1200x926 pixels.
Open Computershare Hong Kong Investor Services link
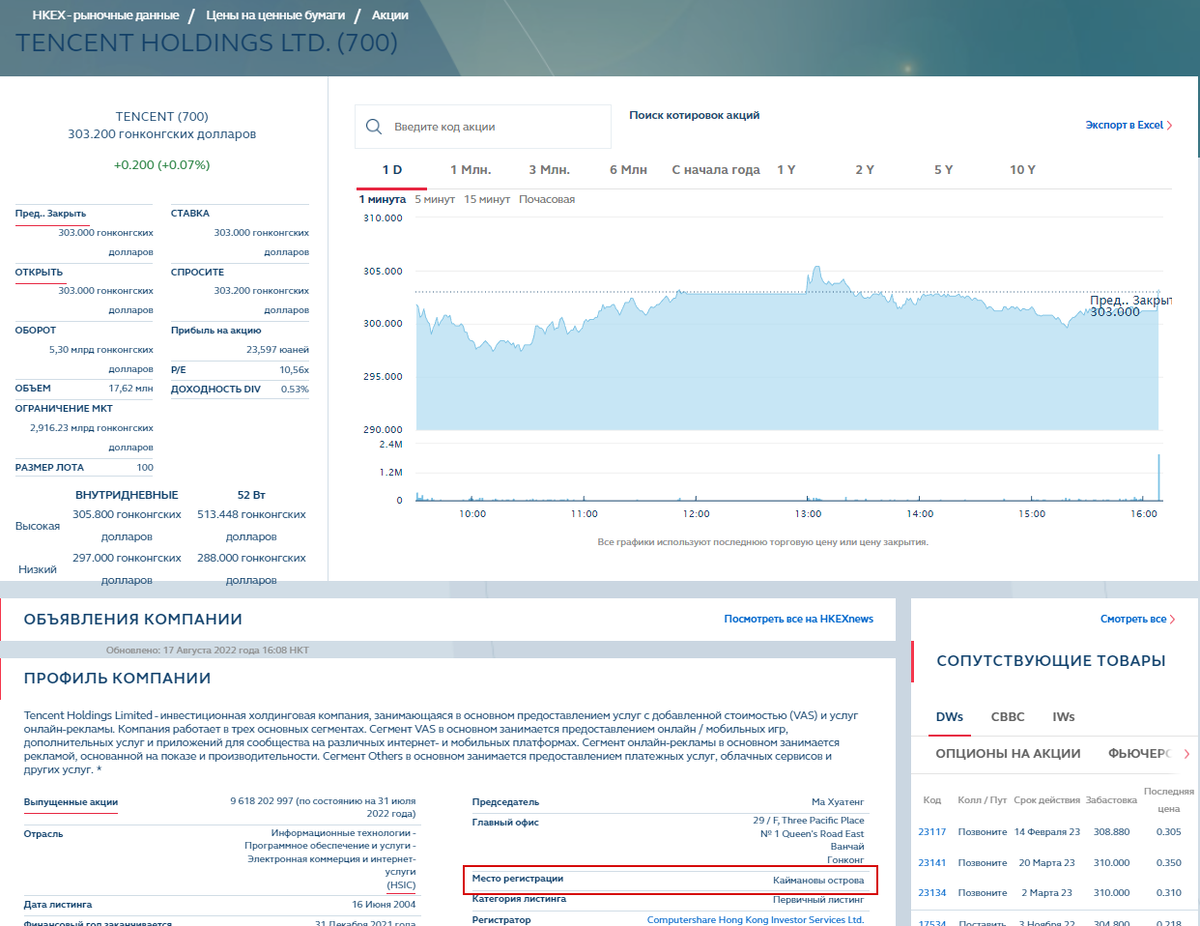coord(755,919)
